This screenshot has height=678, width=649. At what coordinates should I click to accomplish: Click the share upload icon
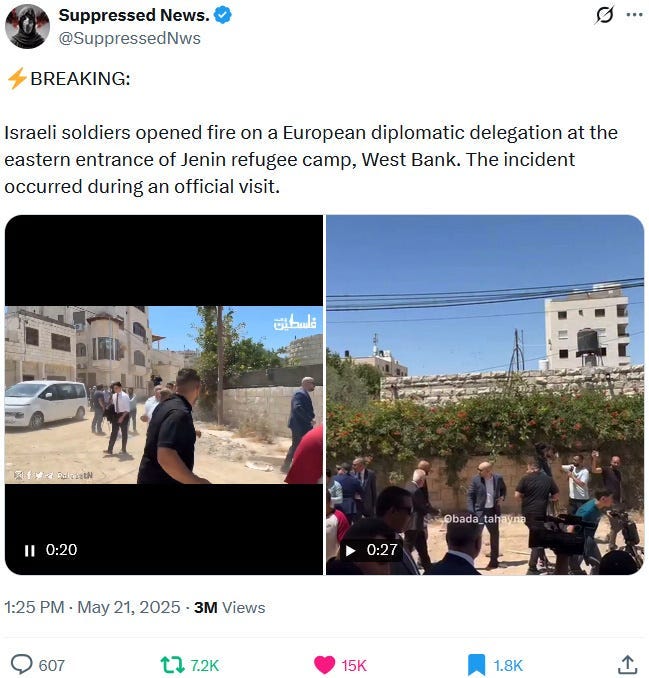pos(628,665)
